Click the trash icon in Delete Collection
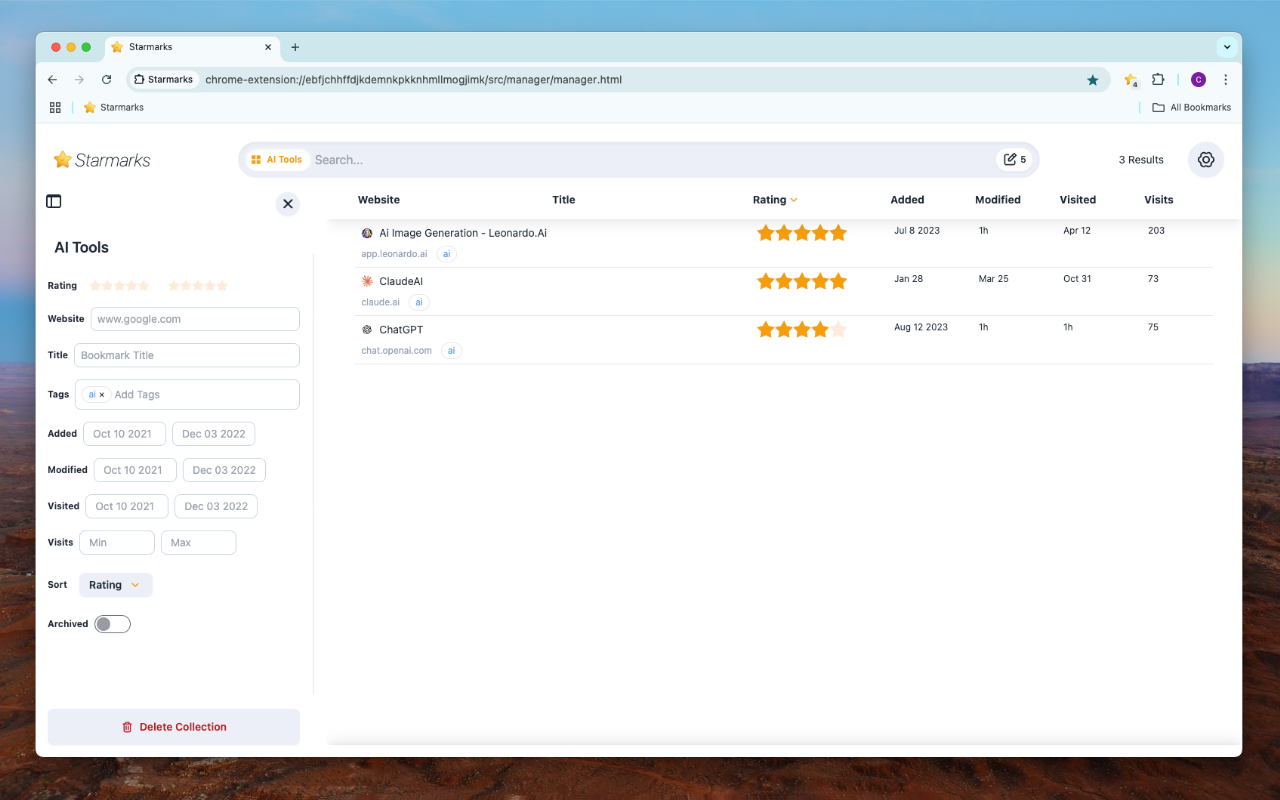The height and width of the screenshot is (800, 1280). [x=127, y=727]
